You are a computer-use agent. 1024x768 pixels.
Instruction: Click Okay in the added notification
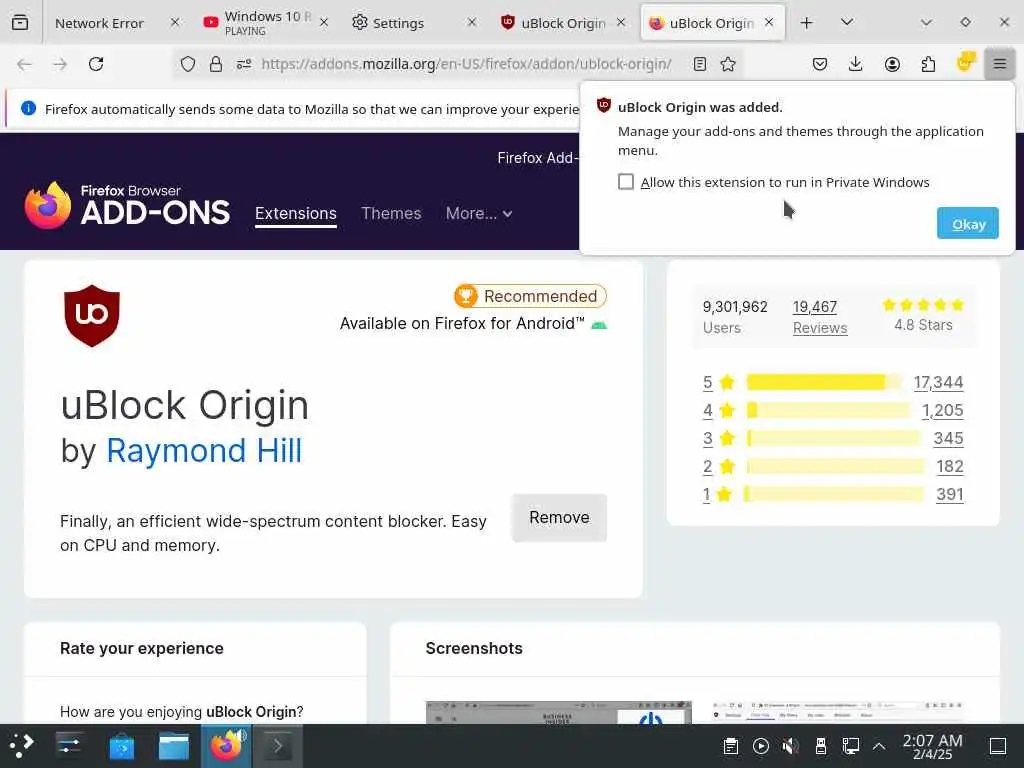click(967, 223)
